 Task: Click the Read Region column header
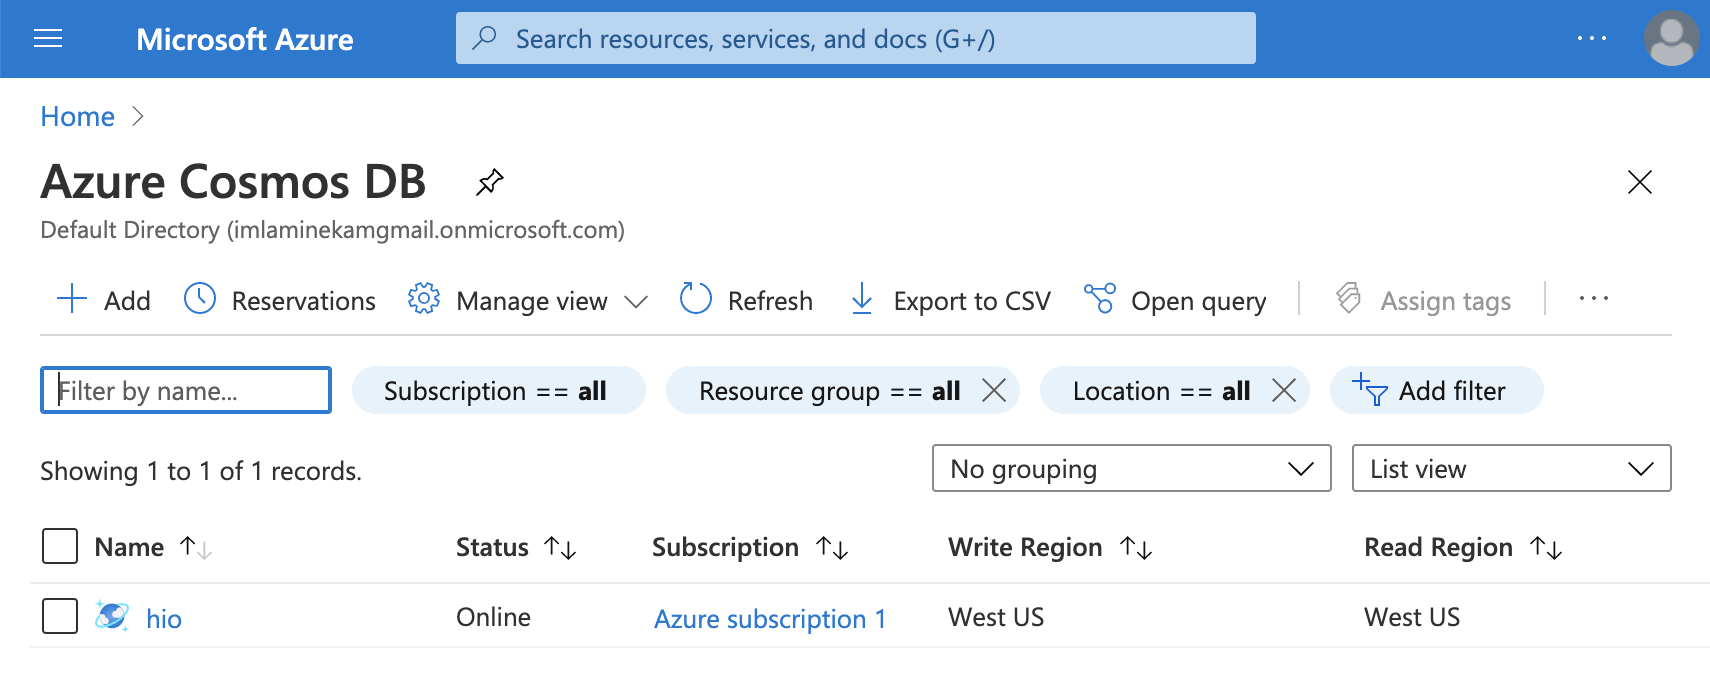pos(1438,547)
